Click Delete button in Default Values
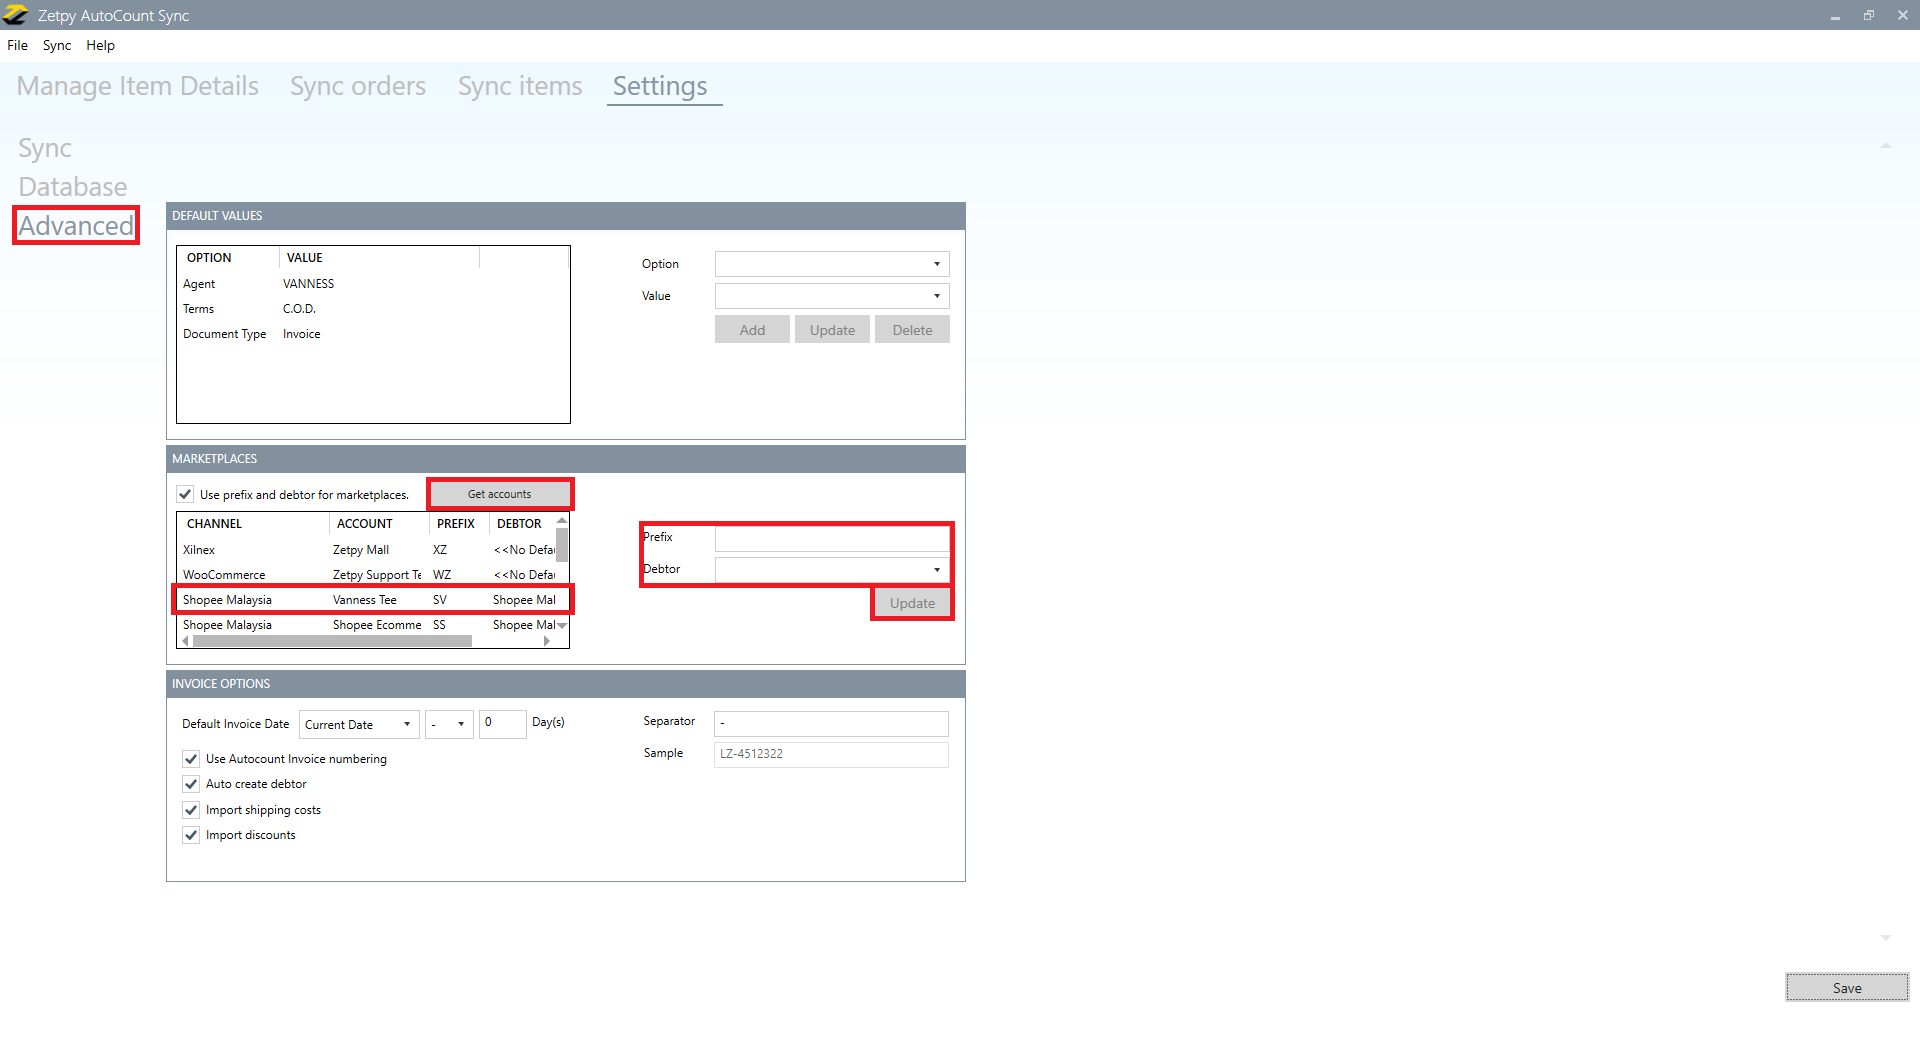1920x1040 pixels. (x=912, y=330)
